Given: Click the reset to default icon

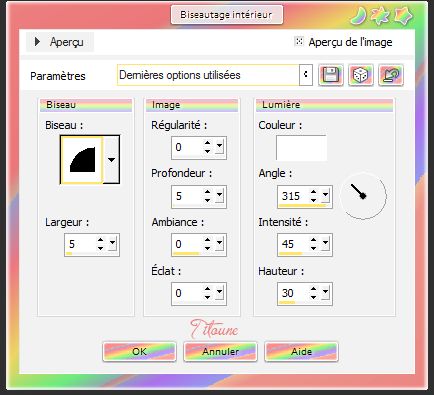Looking at the screenshot, I should [x=391, y=75].
